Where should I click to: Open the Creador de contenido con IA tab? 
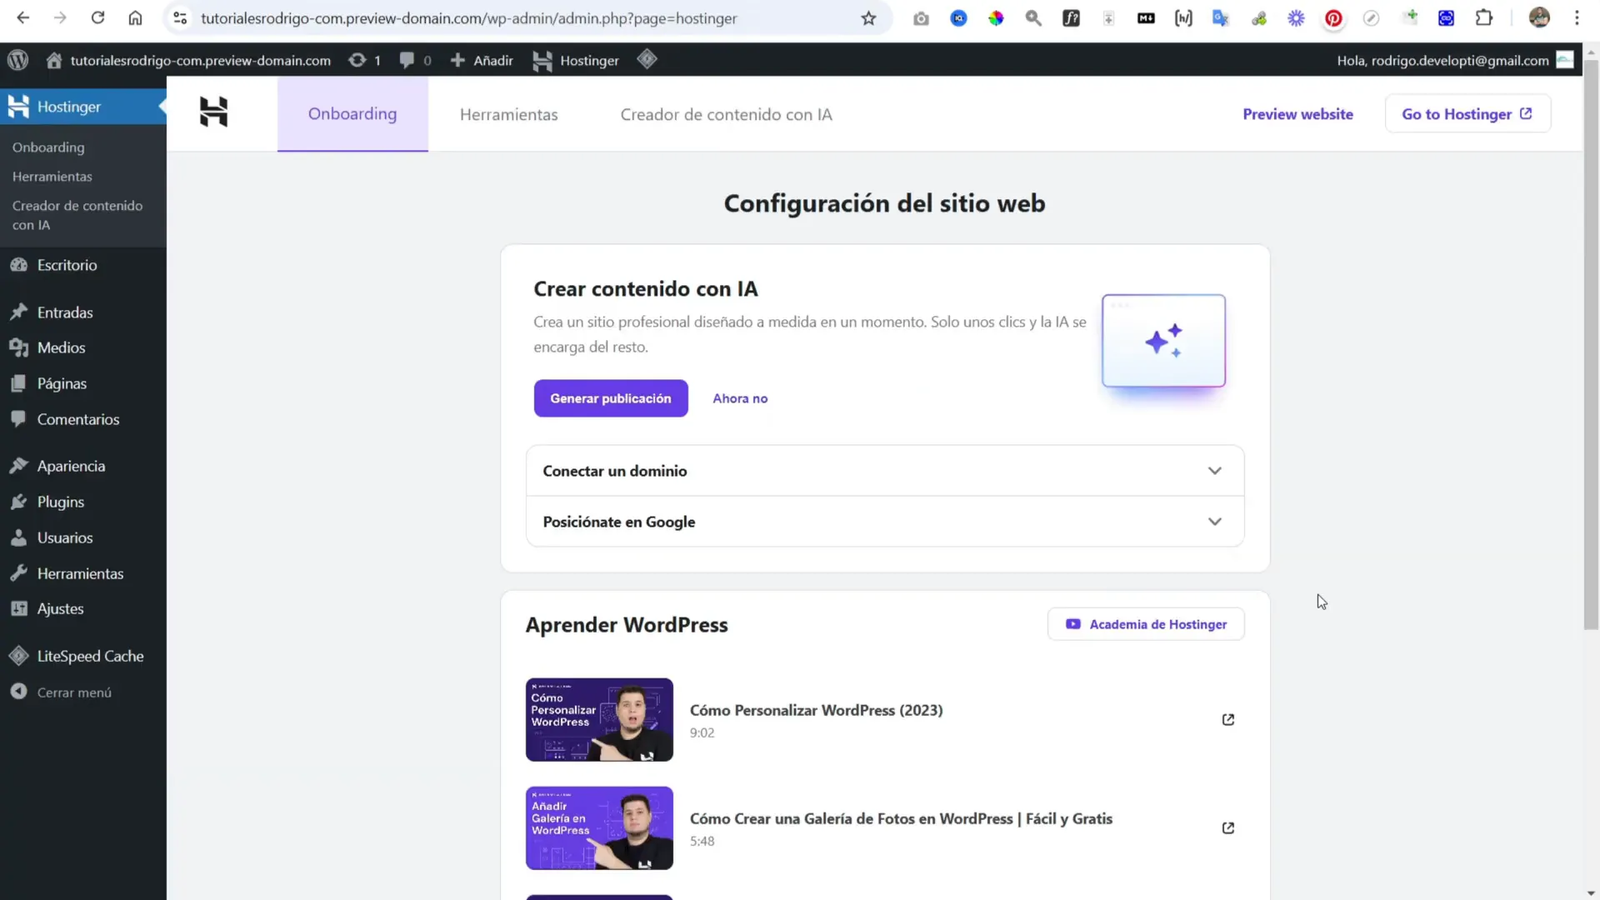(x=726, y=114)
